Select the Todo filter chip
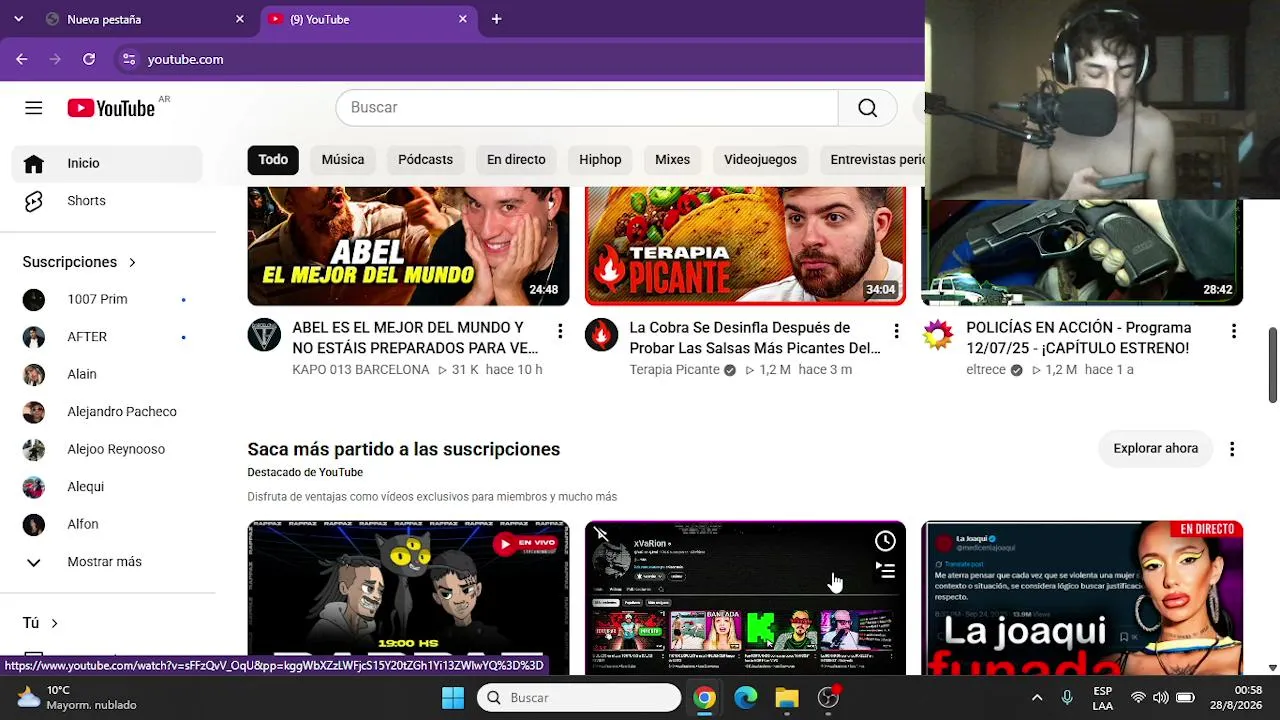The image size is (1280, 720). [273, 160]
